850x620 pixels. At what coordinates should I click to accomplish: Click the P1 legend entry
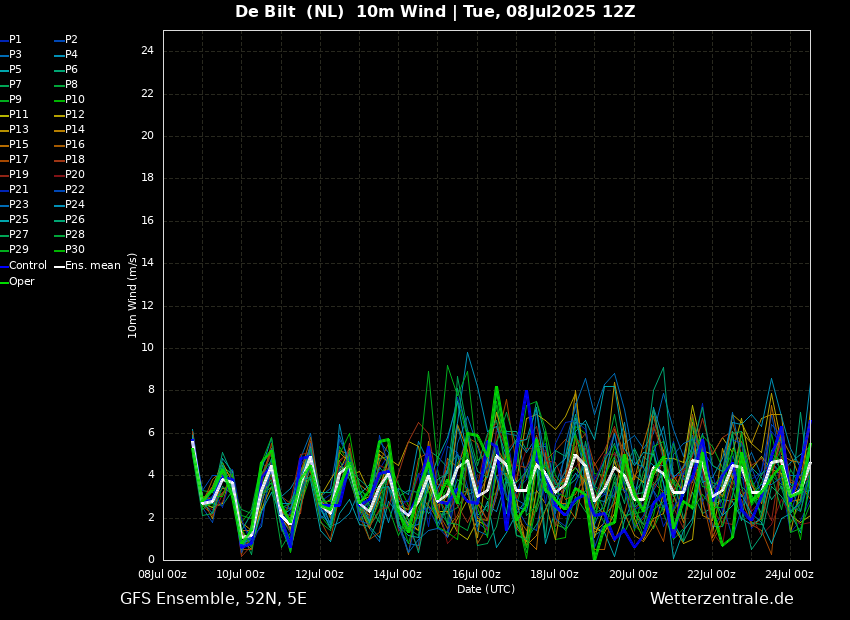[x=15, y=40]
